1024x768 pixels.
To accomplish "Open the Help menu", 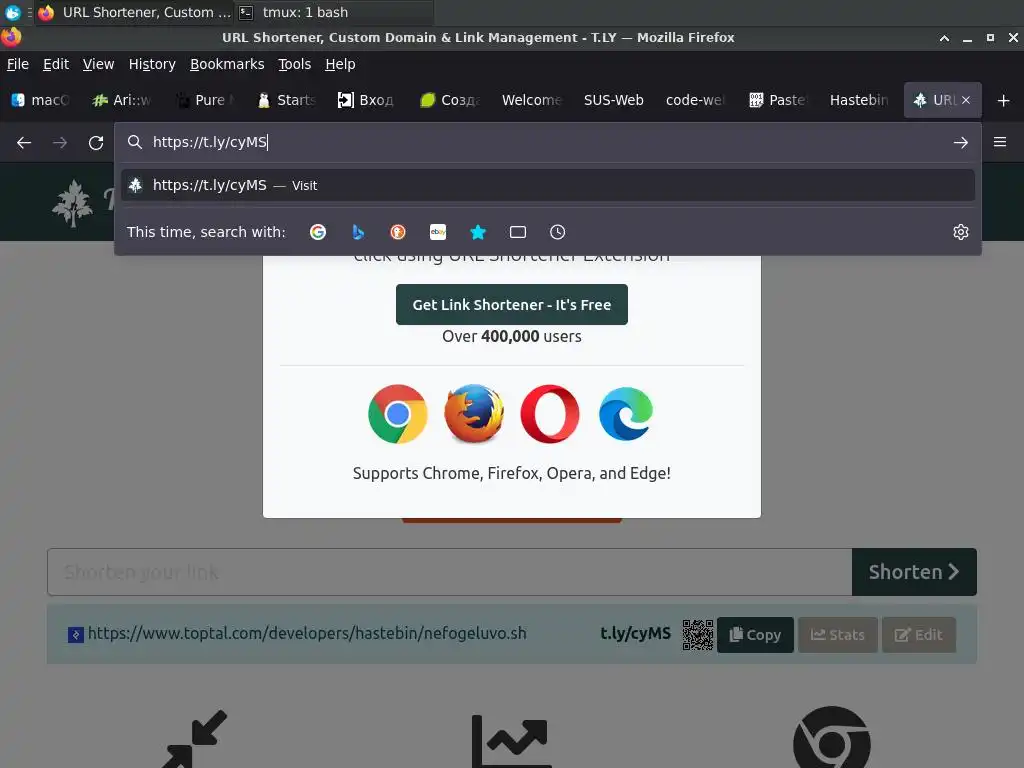I will pos(340,64).
